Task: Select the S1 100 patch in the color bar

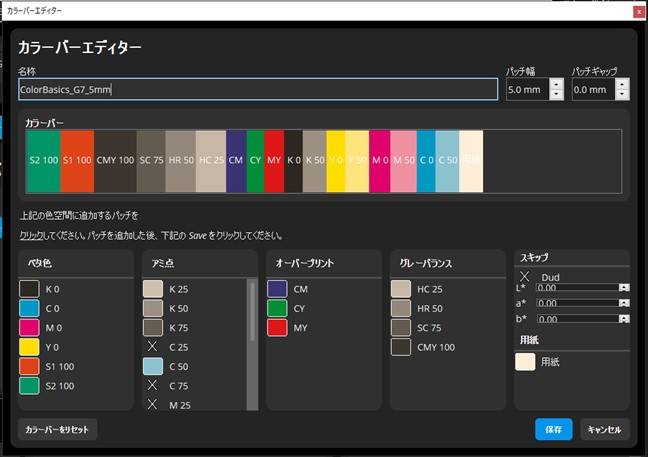Action: click(77, 161)
